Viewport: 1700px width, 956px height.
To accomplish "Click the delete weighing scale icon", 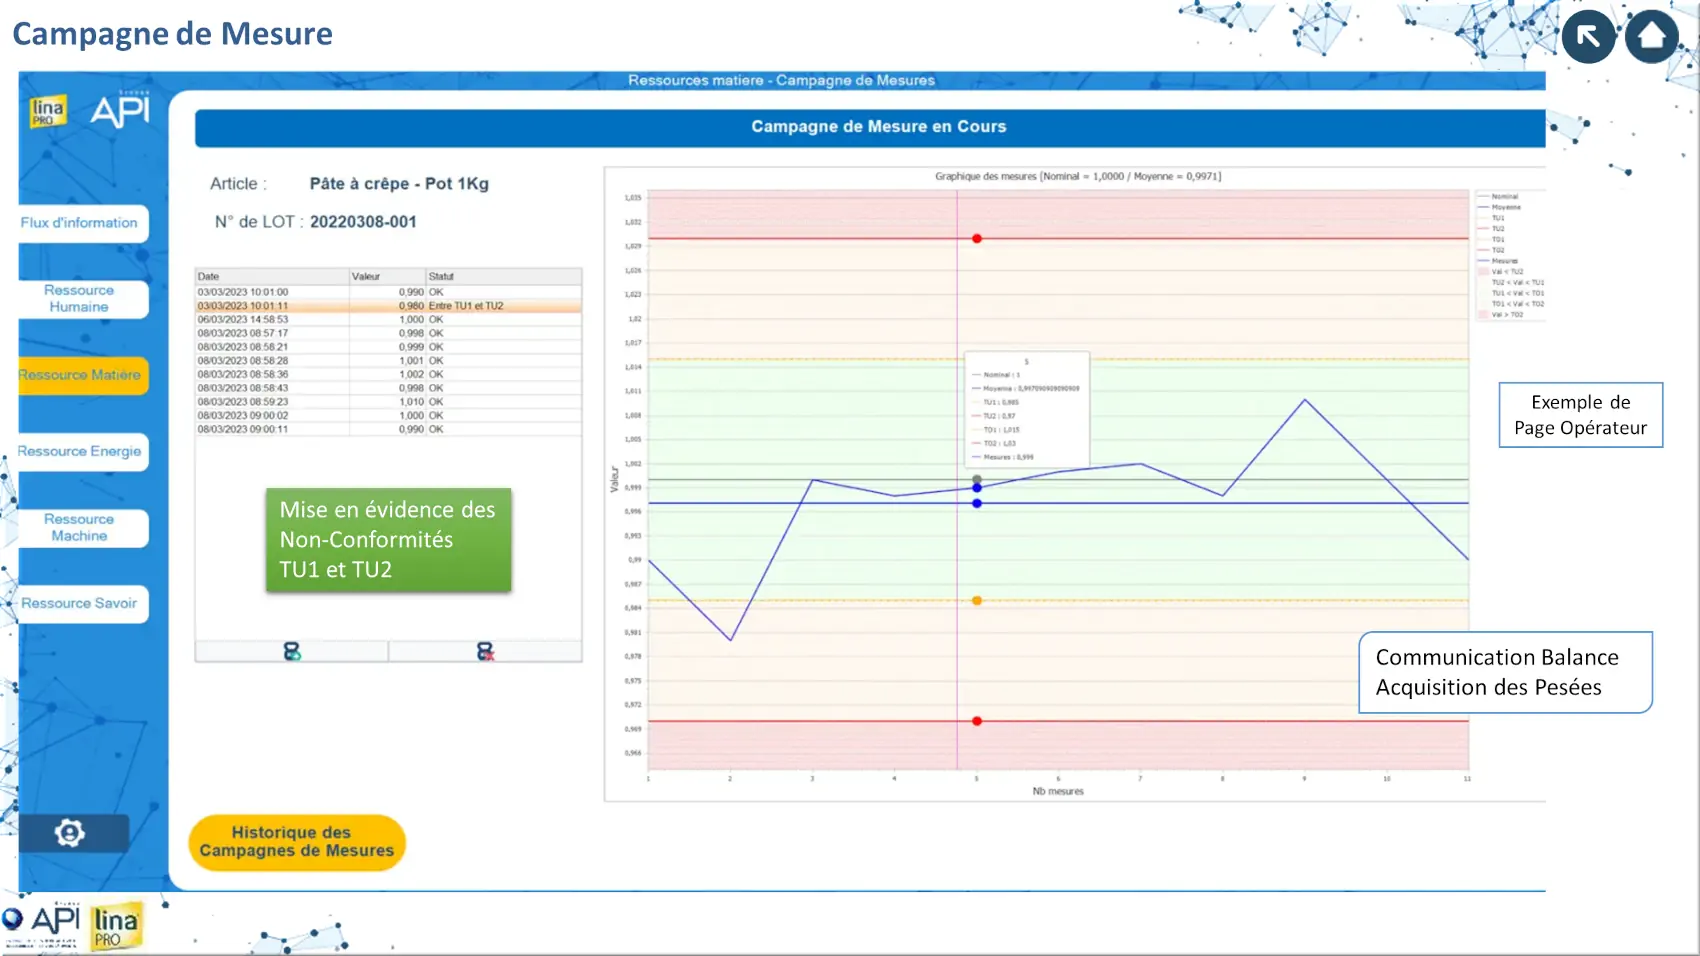I will point(485,652).
